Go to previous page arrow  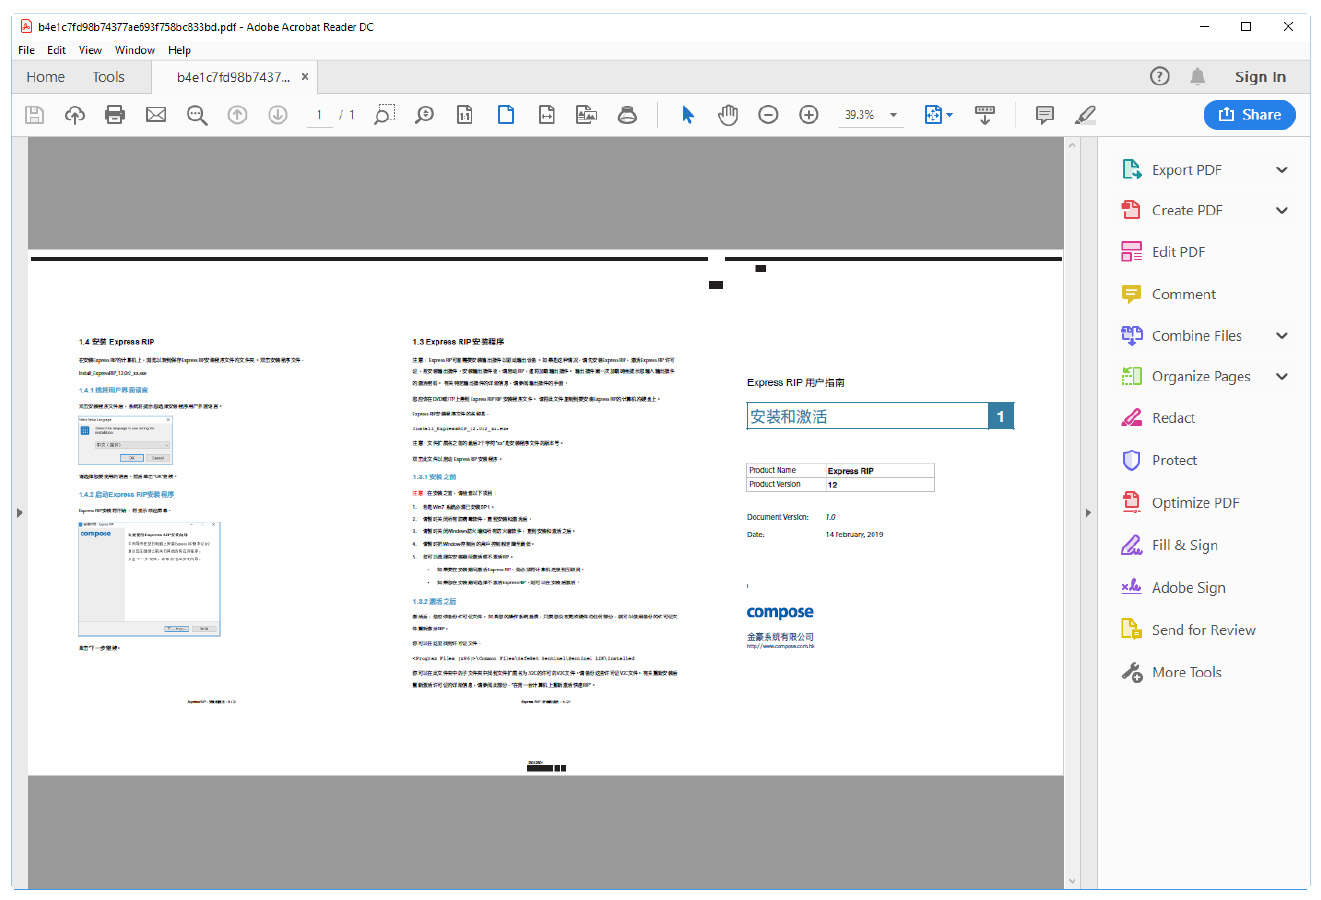[x=237, y=115]
